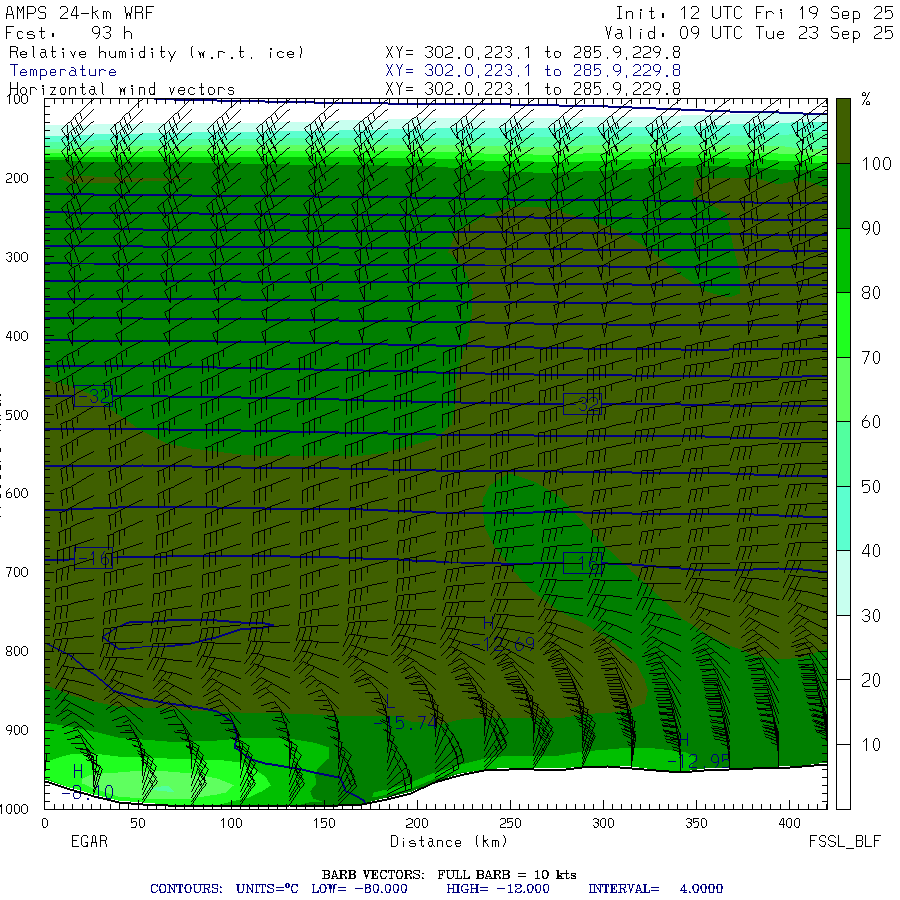
Task: Click the colorbar swatch between 30 and 40
Action: 843,583
